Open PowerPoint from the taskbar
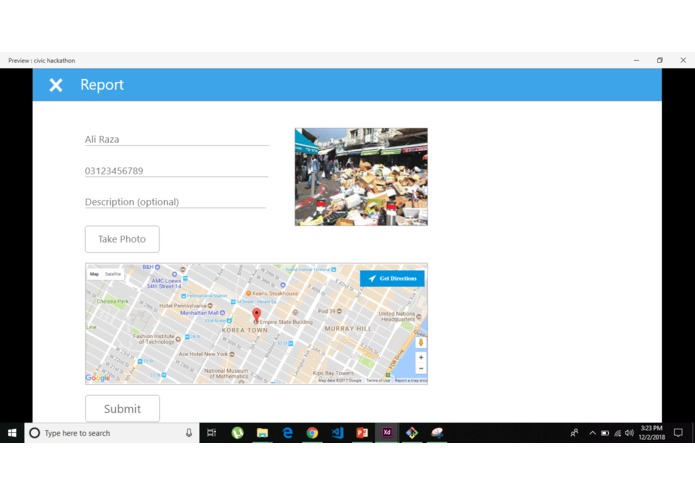 (x=362, y=433)
